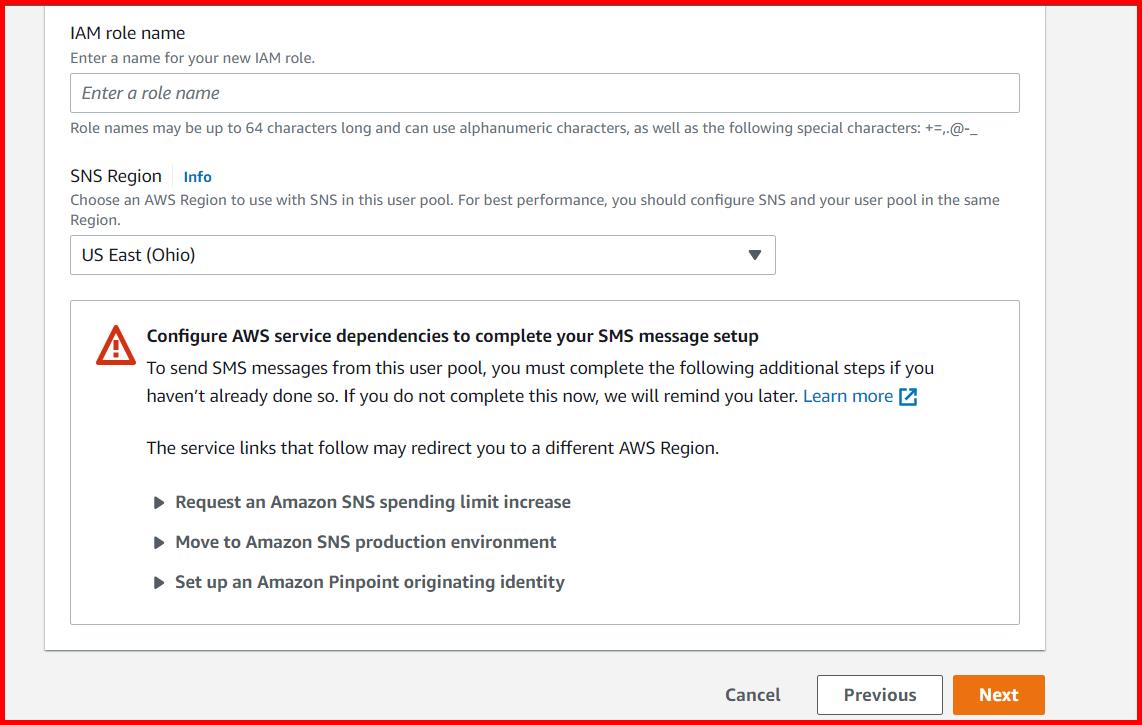This screenshot has width=1142, height=725.
Task: Click the Previous button
Action: click(x=879, y=694)
